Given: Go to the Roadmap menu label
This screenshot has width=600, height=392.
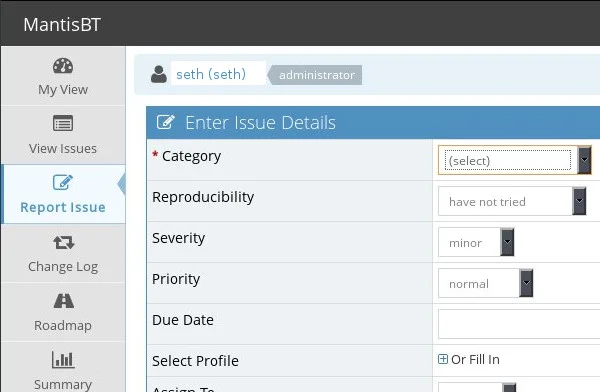Looking at the screenshot, I should pos(63,325).
